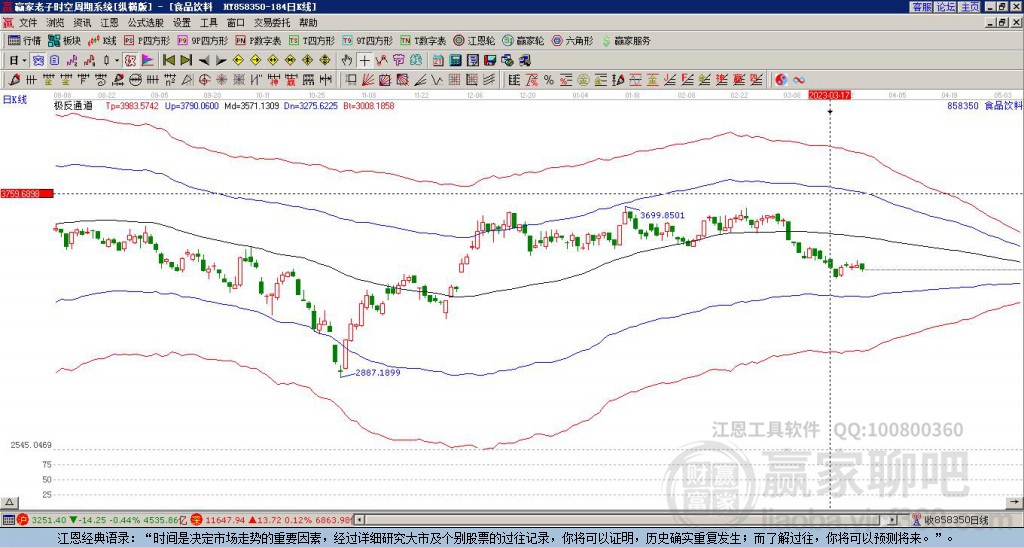Click the flag icon in second toolbar
The image size is (1024, 548).
click(x=148, y=61)
